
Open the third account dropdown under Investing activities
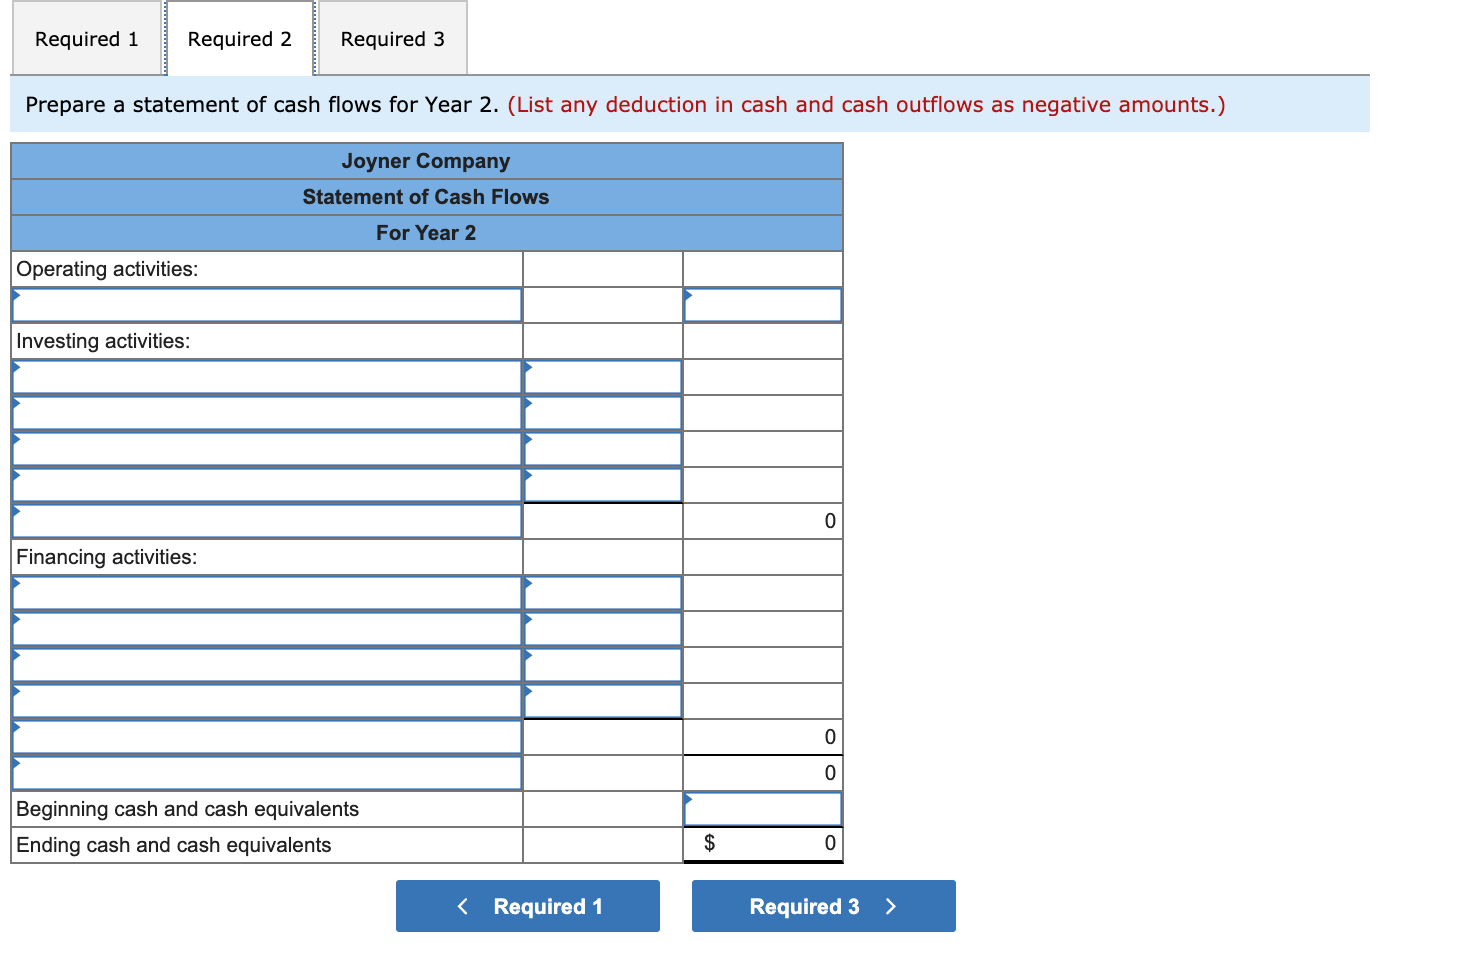click(266, 448)
